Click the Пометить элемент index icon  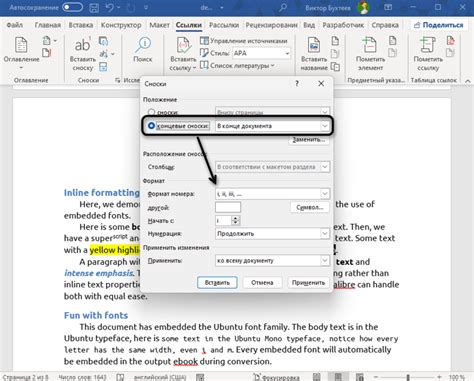point(370,45)
